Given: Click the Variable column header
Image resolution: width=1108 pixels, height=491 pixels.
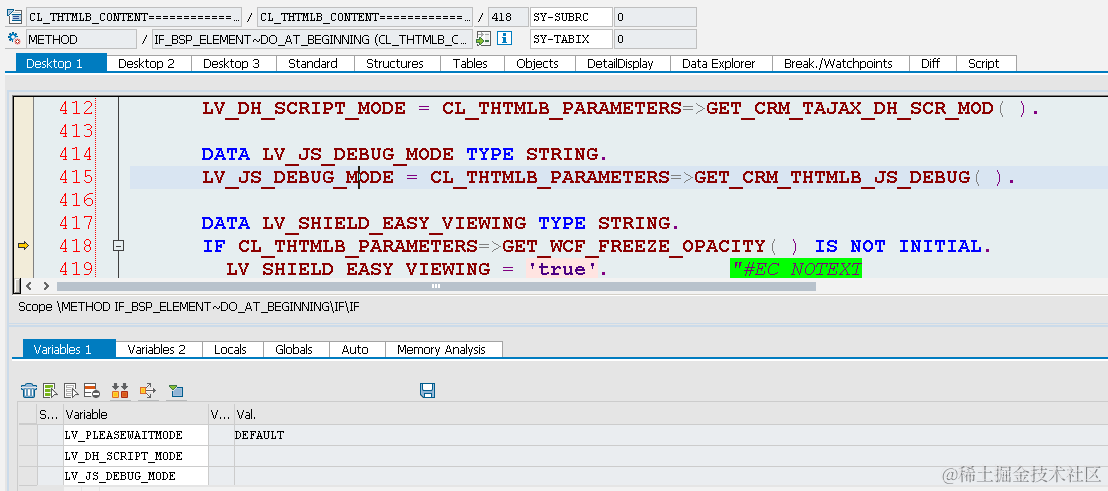Looking at the screenshot, I should tap(136, 415).
